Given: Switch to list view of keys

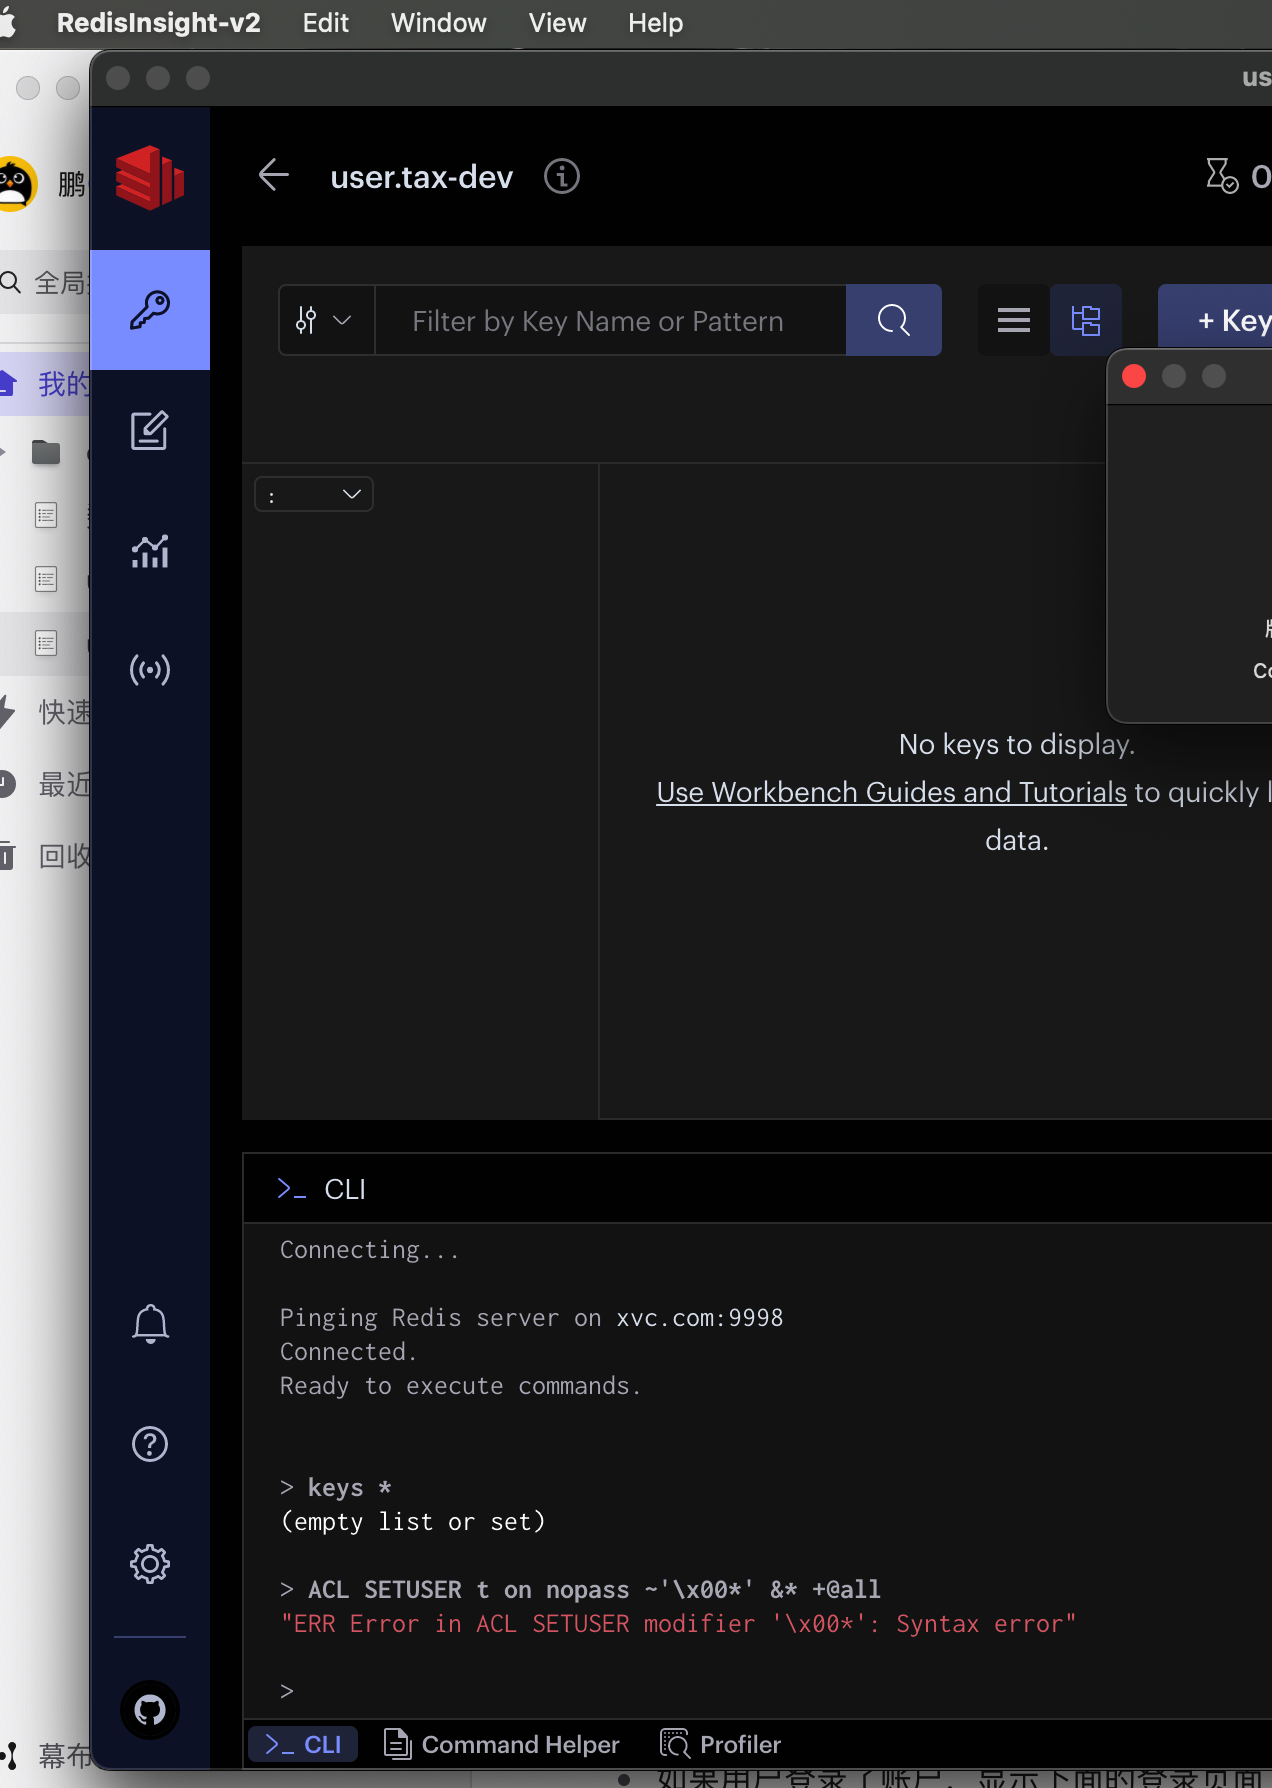Looking at the screenshot, I should [x=1013, y=320].
